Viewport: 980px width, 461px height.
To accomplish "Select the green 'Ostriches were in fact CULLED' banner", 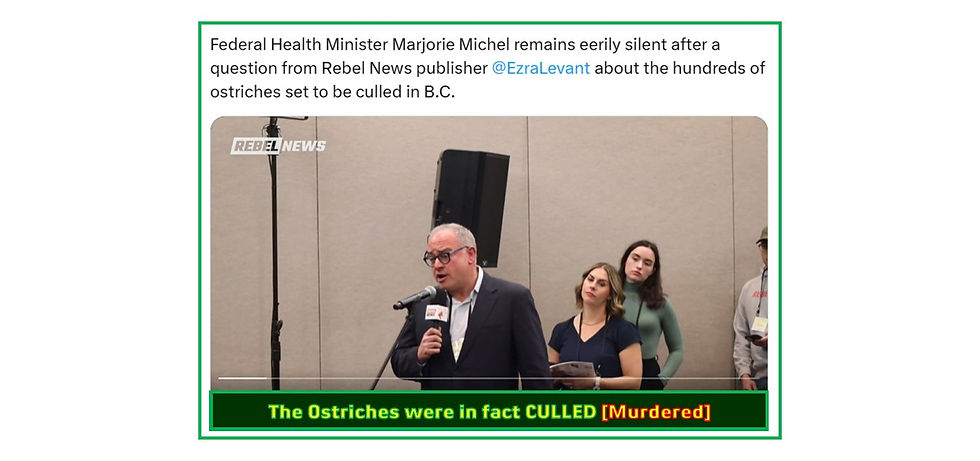I will (489, 412).
